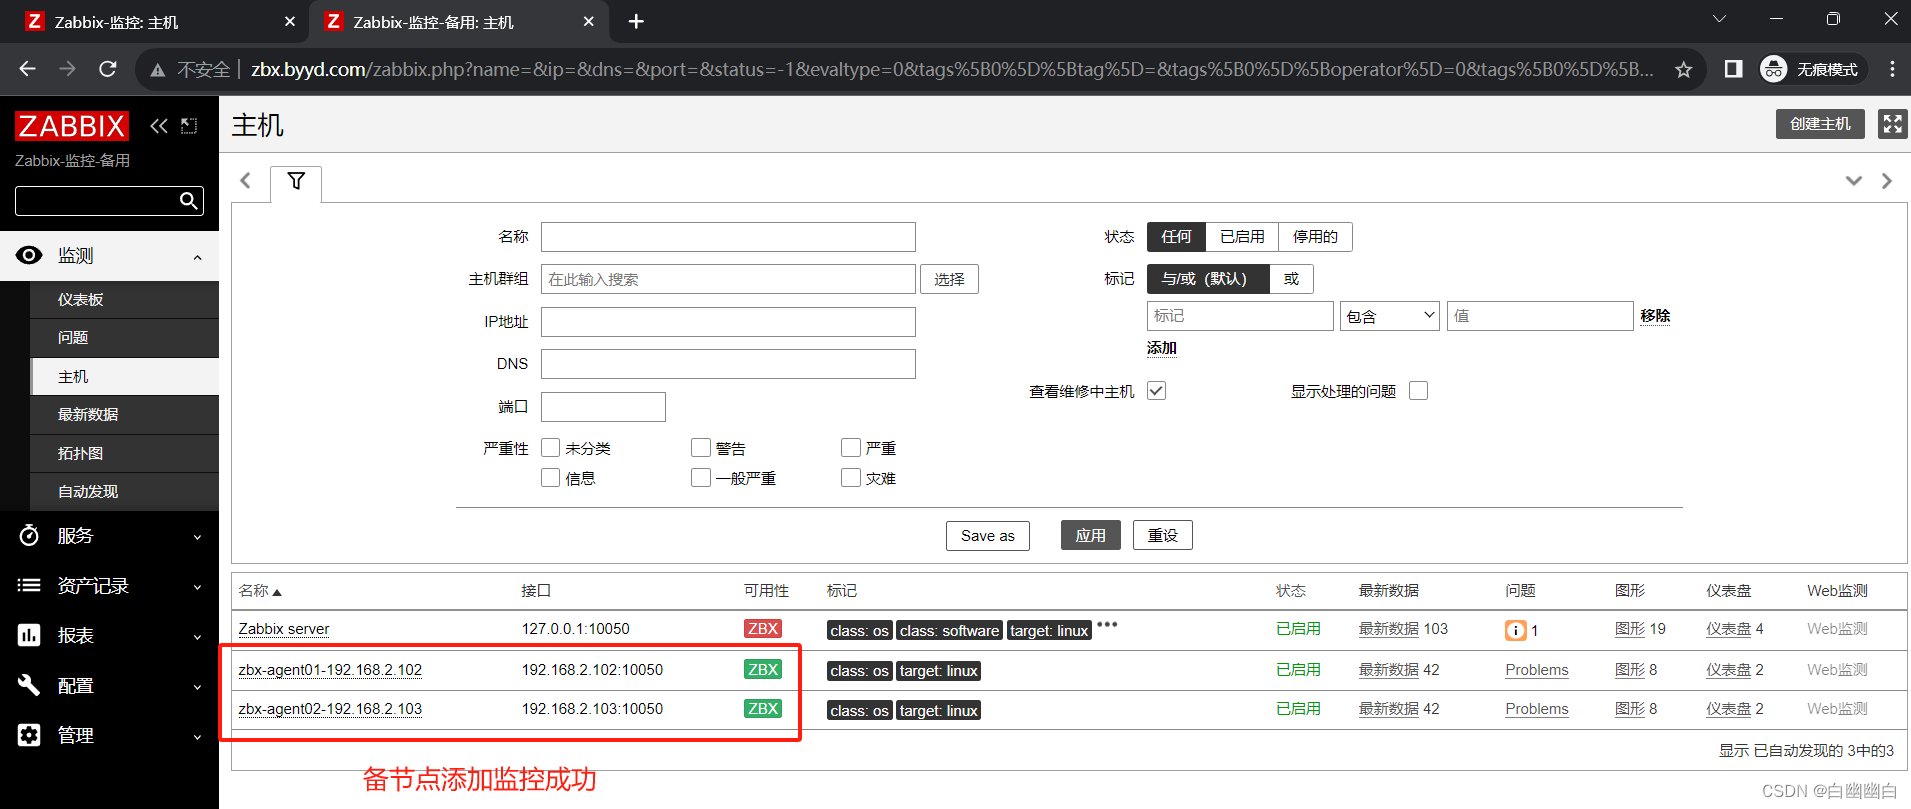
Task: Click the red ZBX badge of Zabbix server
Action: point(763,629)
